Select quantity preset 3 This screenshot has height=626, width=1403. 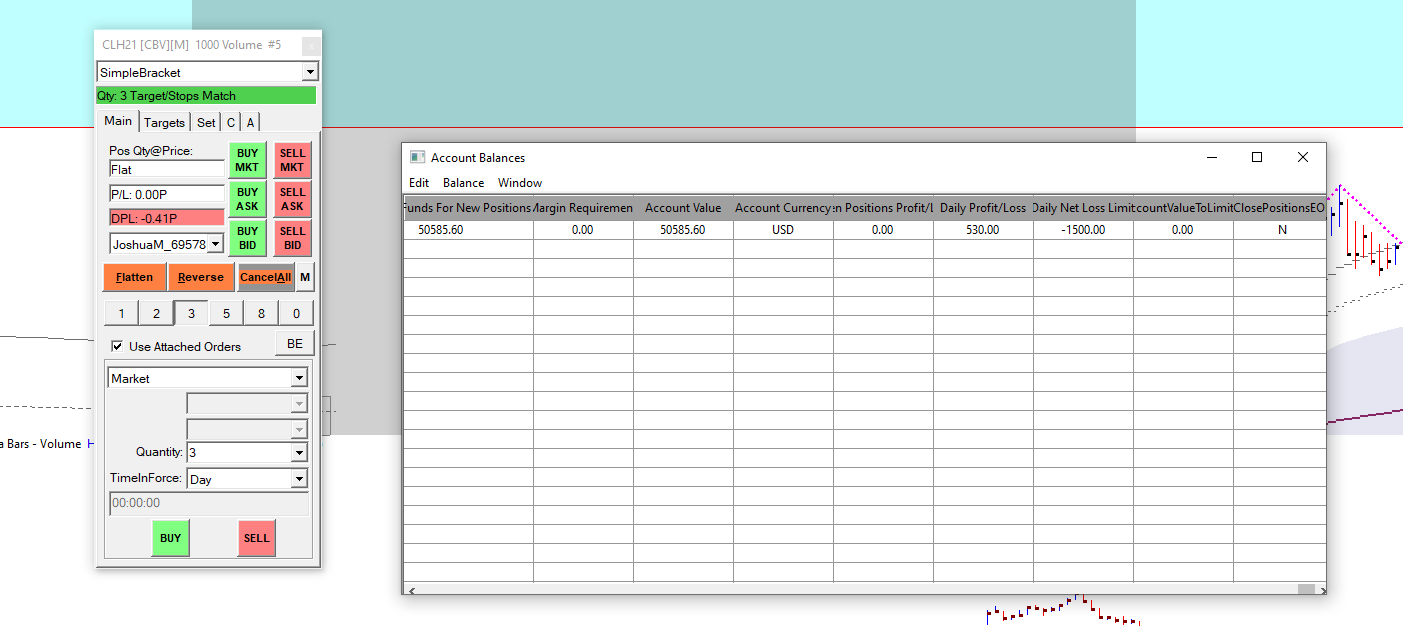coord(191,314)
